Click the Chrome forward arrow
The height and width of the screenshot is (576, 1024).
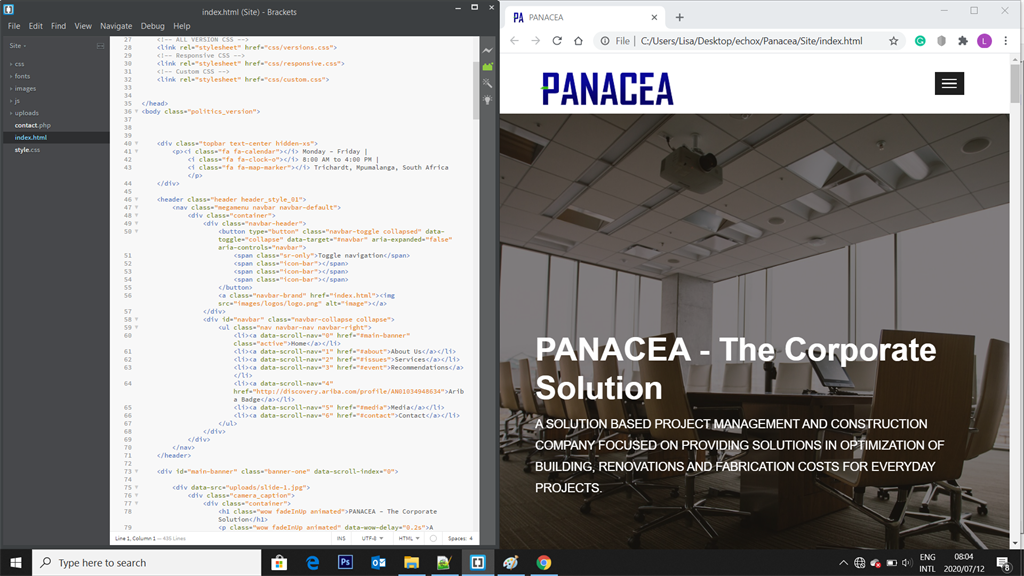pos(536,41)
